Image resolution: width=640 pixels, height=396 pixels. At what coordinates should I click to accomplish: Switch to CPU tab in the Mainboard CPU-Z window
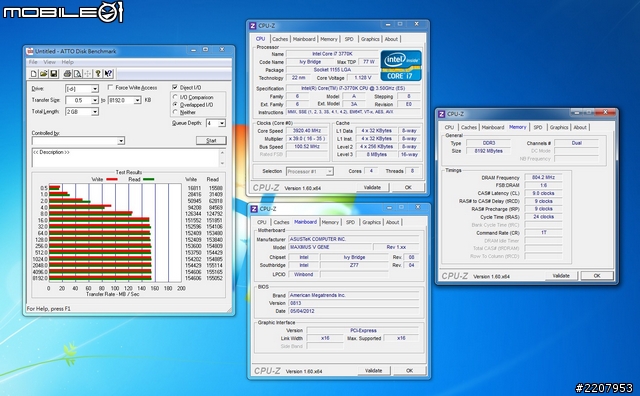click(x=262, y=222)
